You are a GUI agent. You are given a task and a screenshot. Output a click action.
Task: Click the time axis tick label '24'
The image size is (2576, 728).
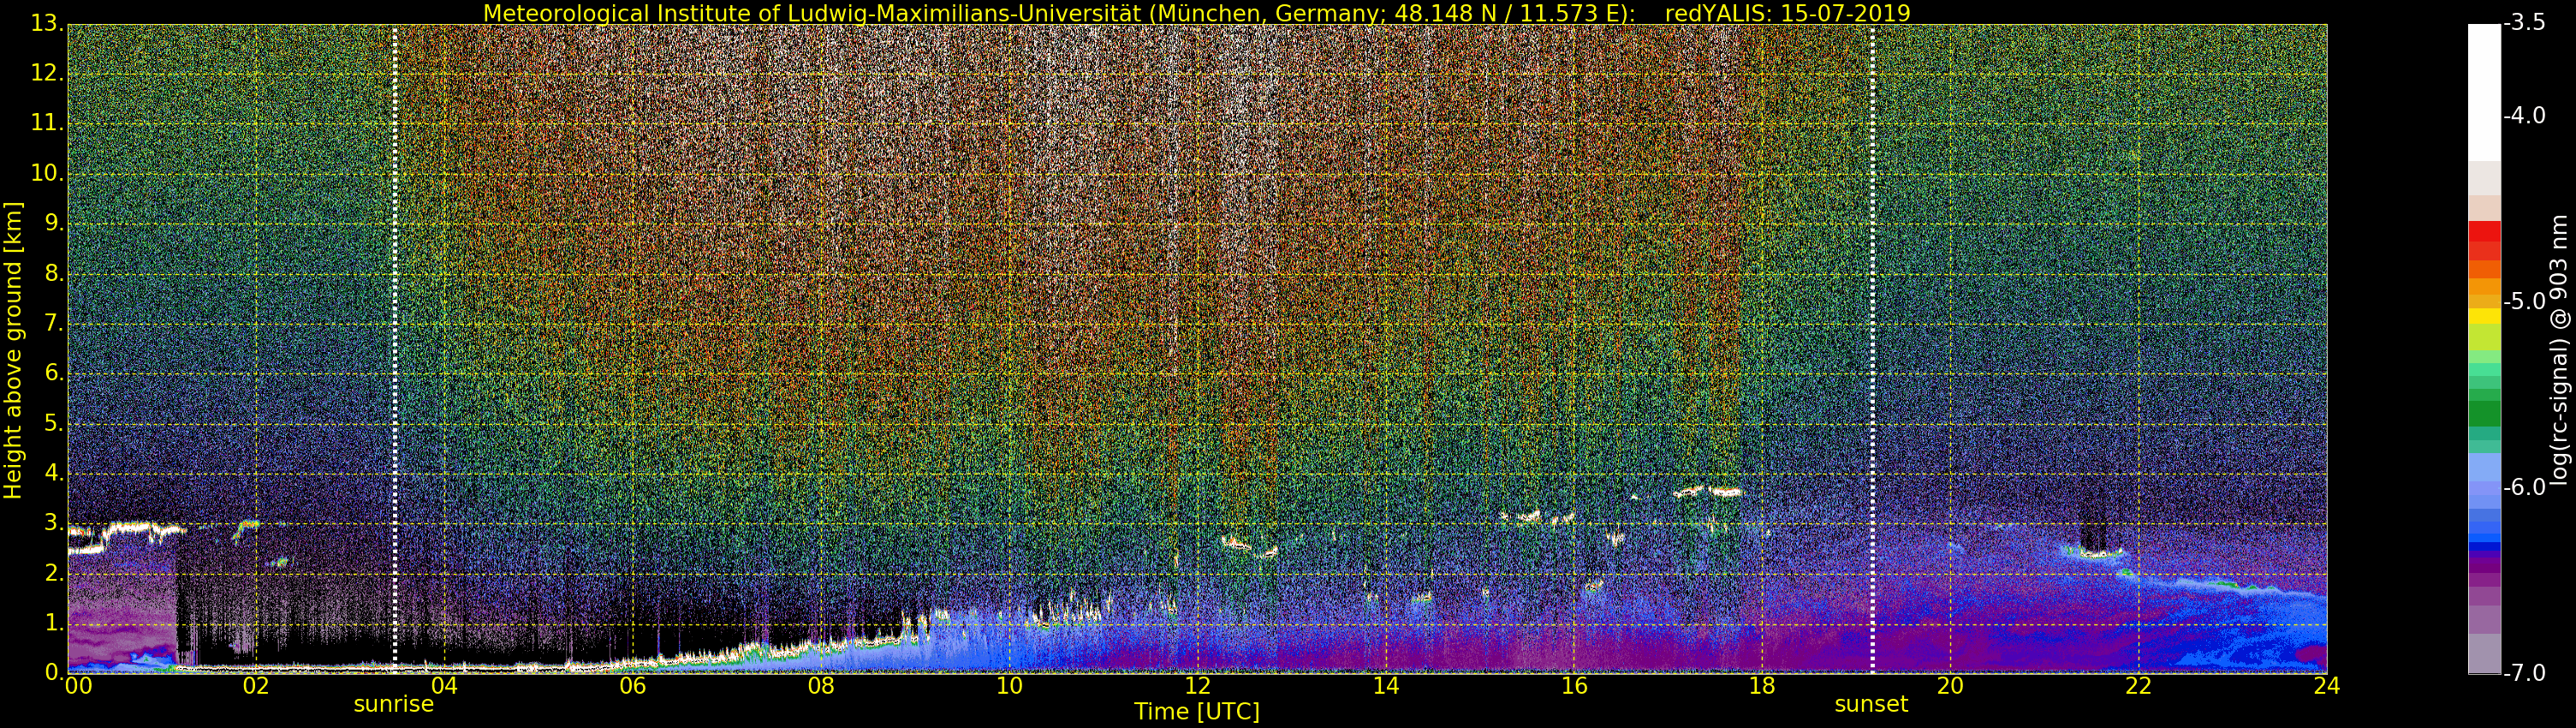coord(2326,686)
